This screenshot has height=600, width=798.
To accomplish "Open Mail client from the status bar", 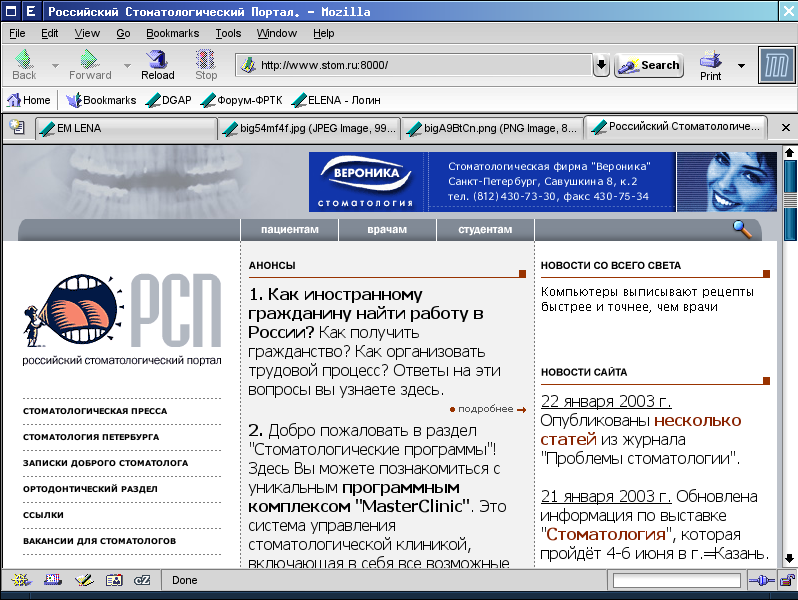I will pyautogui.click(x=53, y=580).
